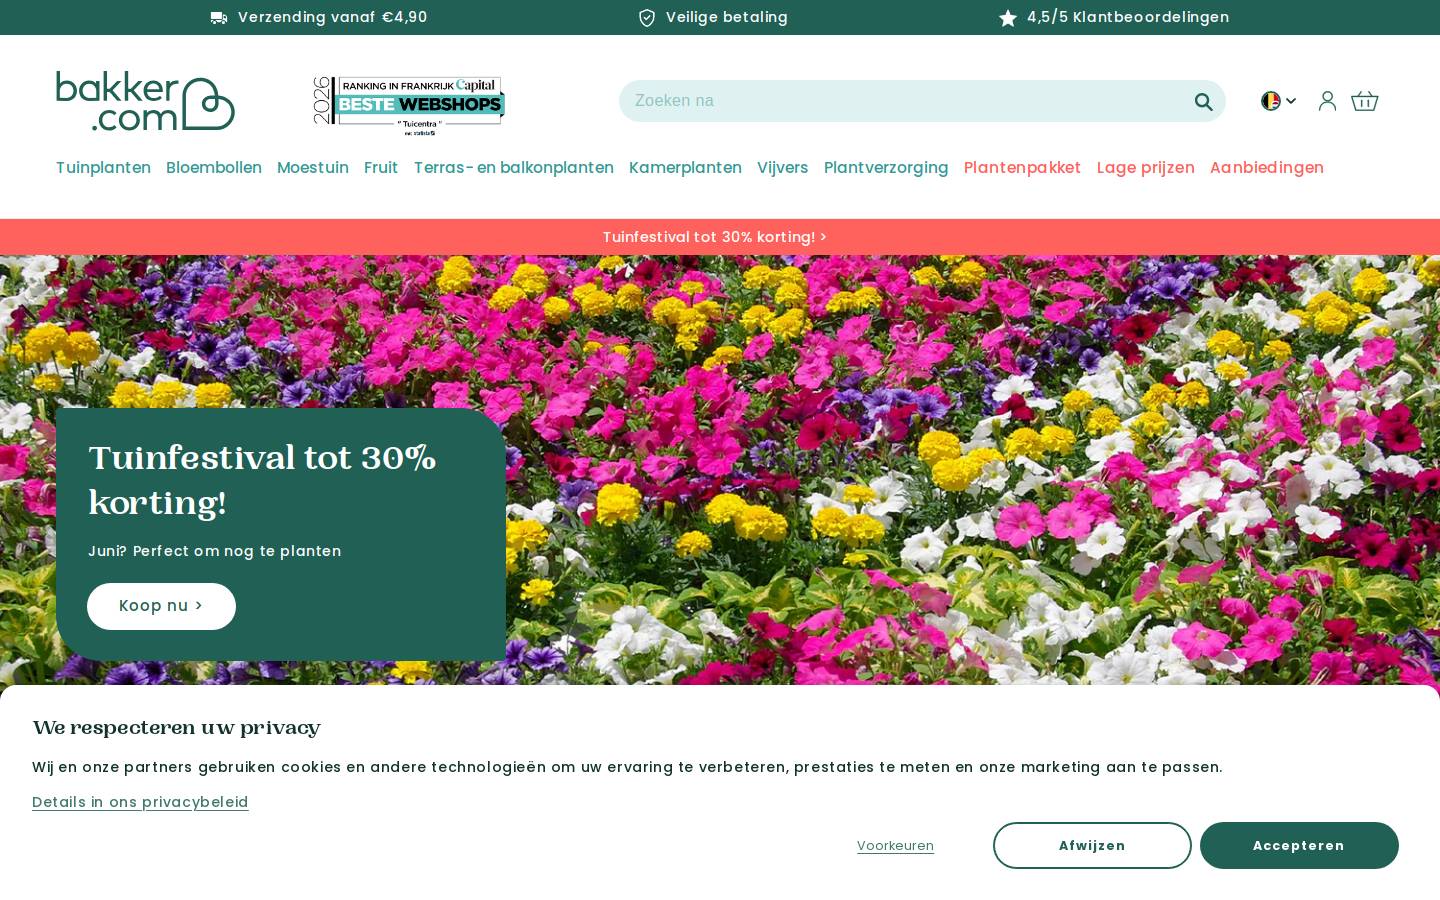Open cookie 'Voorkeuren' link
This screenshot has width=1440, height=900.
pyautogui.click(x=895, y=846)
